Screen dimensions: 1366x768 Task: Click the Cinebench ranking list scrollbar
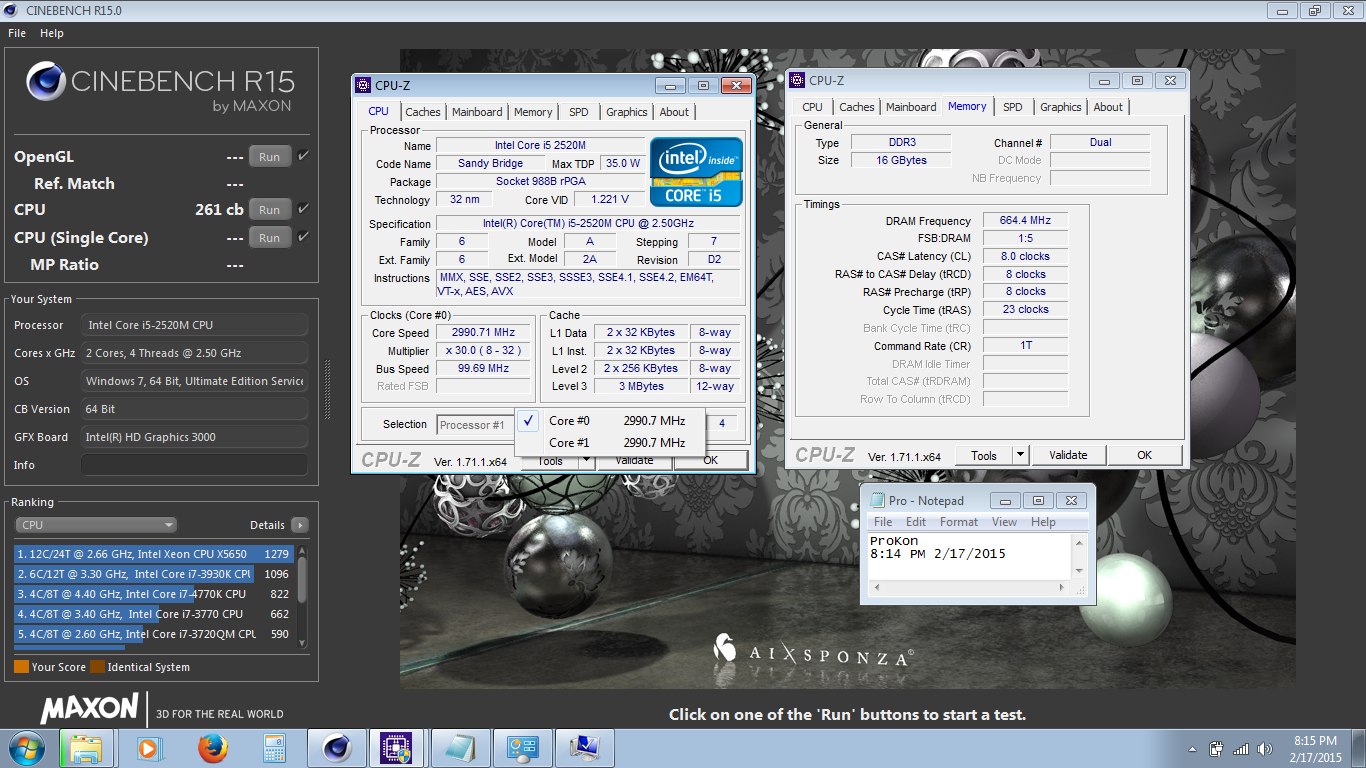[302, 596]
